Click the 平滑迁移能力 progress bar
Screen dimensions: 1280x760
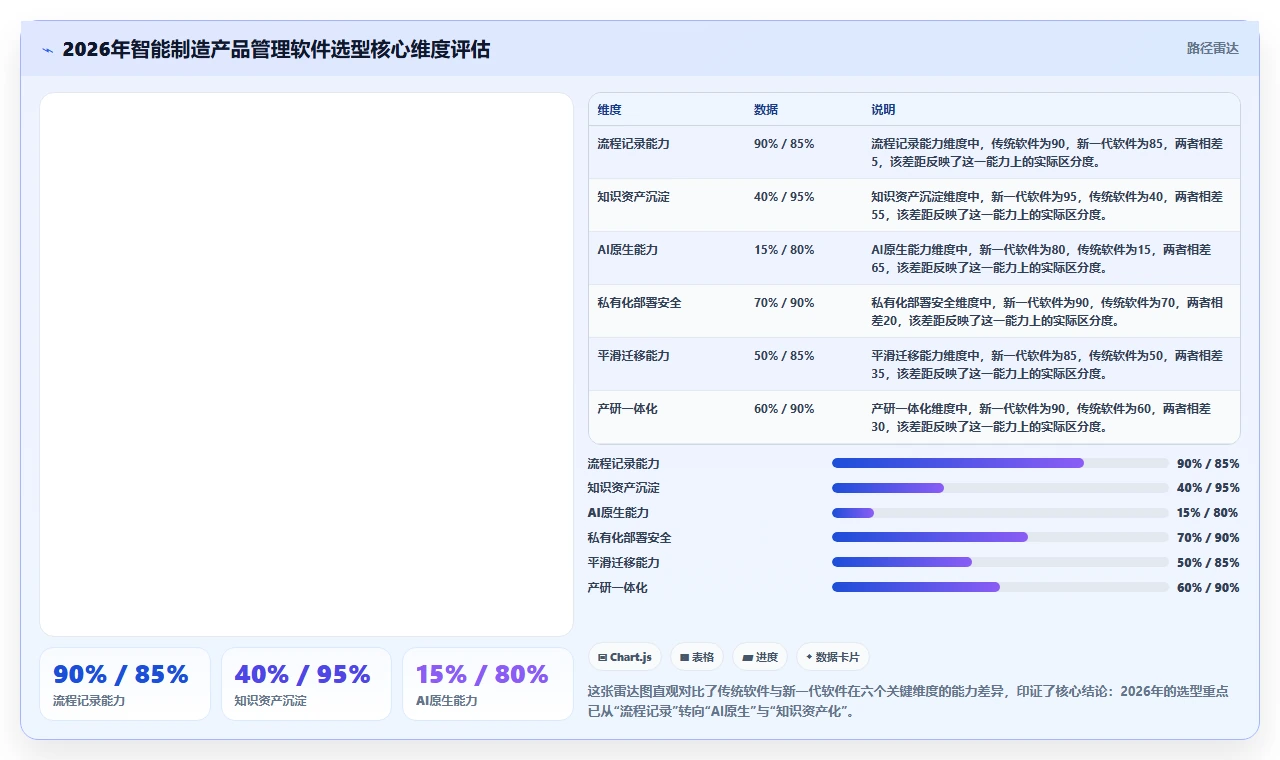1000,562
